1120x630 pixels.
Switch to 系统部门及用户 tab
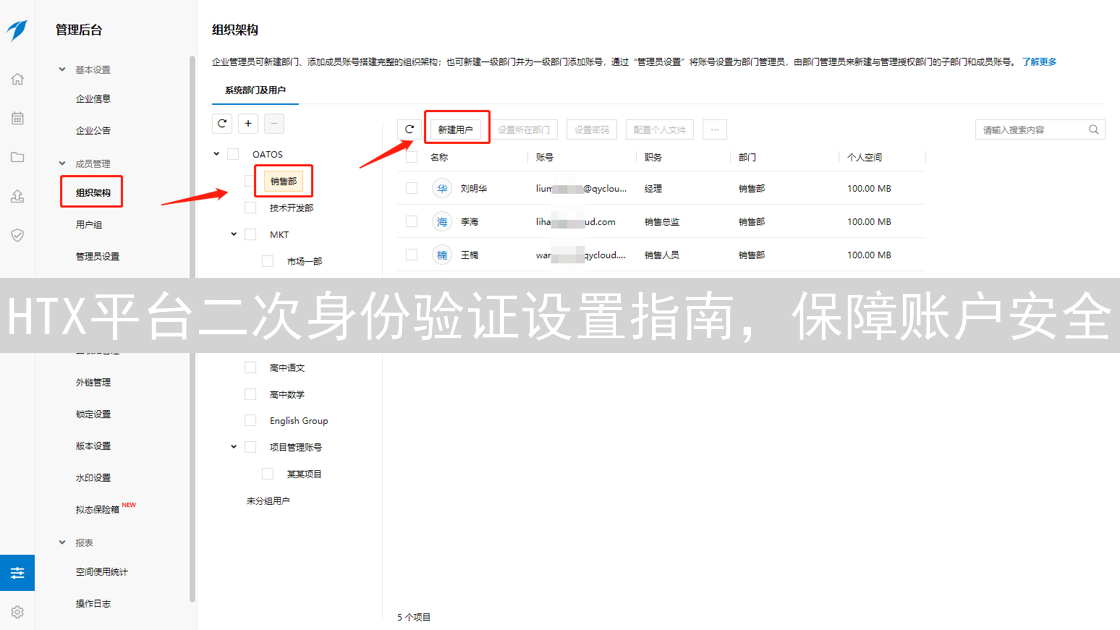[255, 90]
